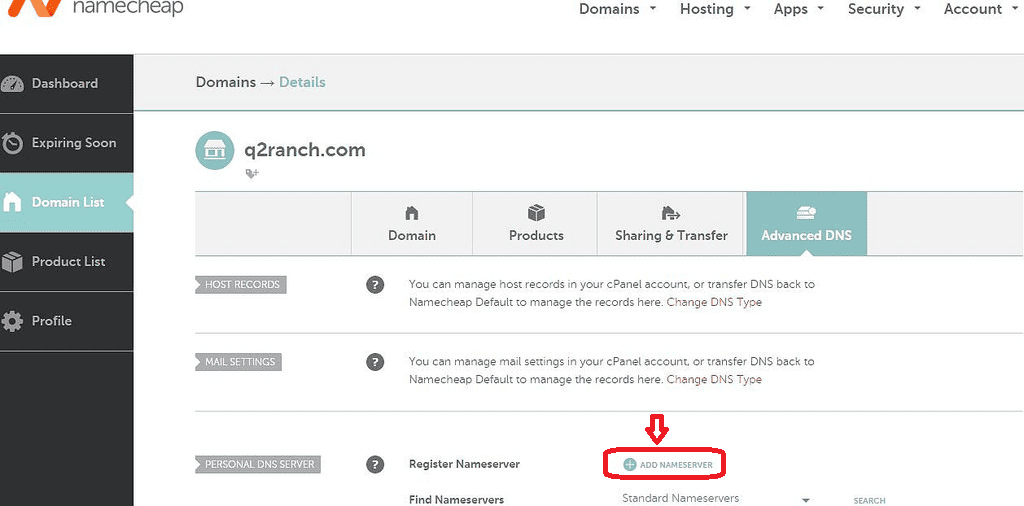Open the Domains top menu
The image size is (1024, 506).
click(617, 9)
